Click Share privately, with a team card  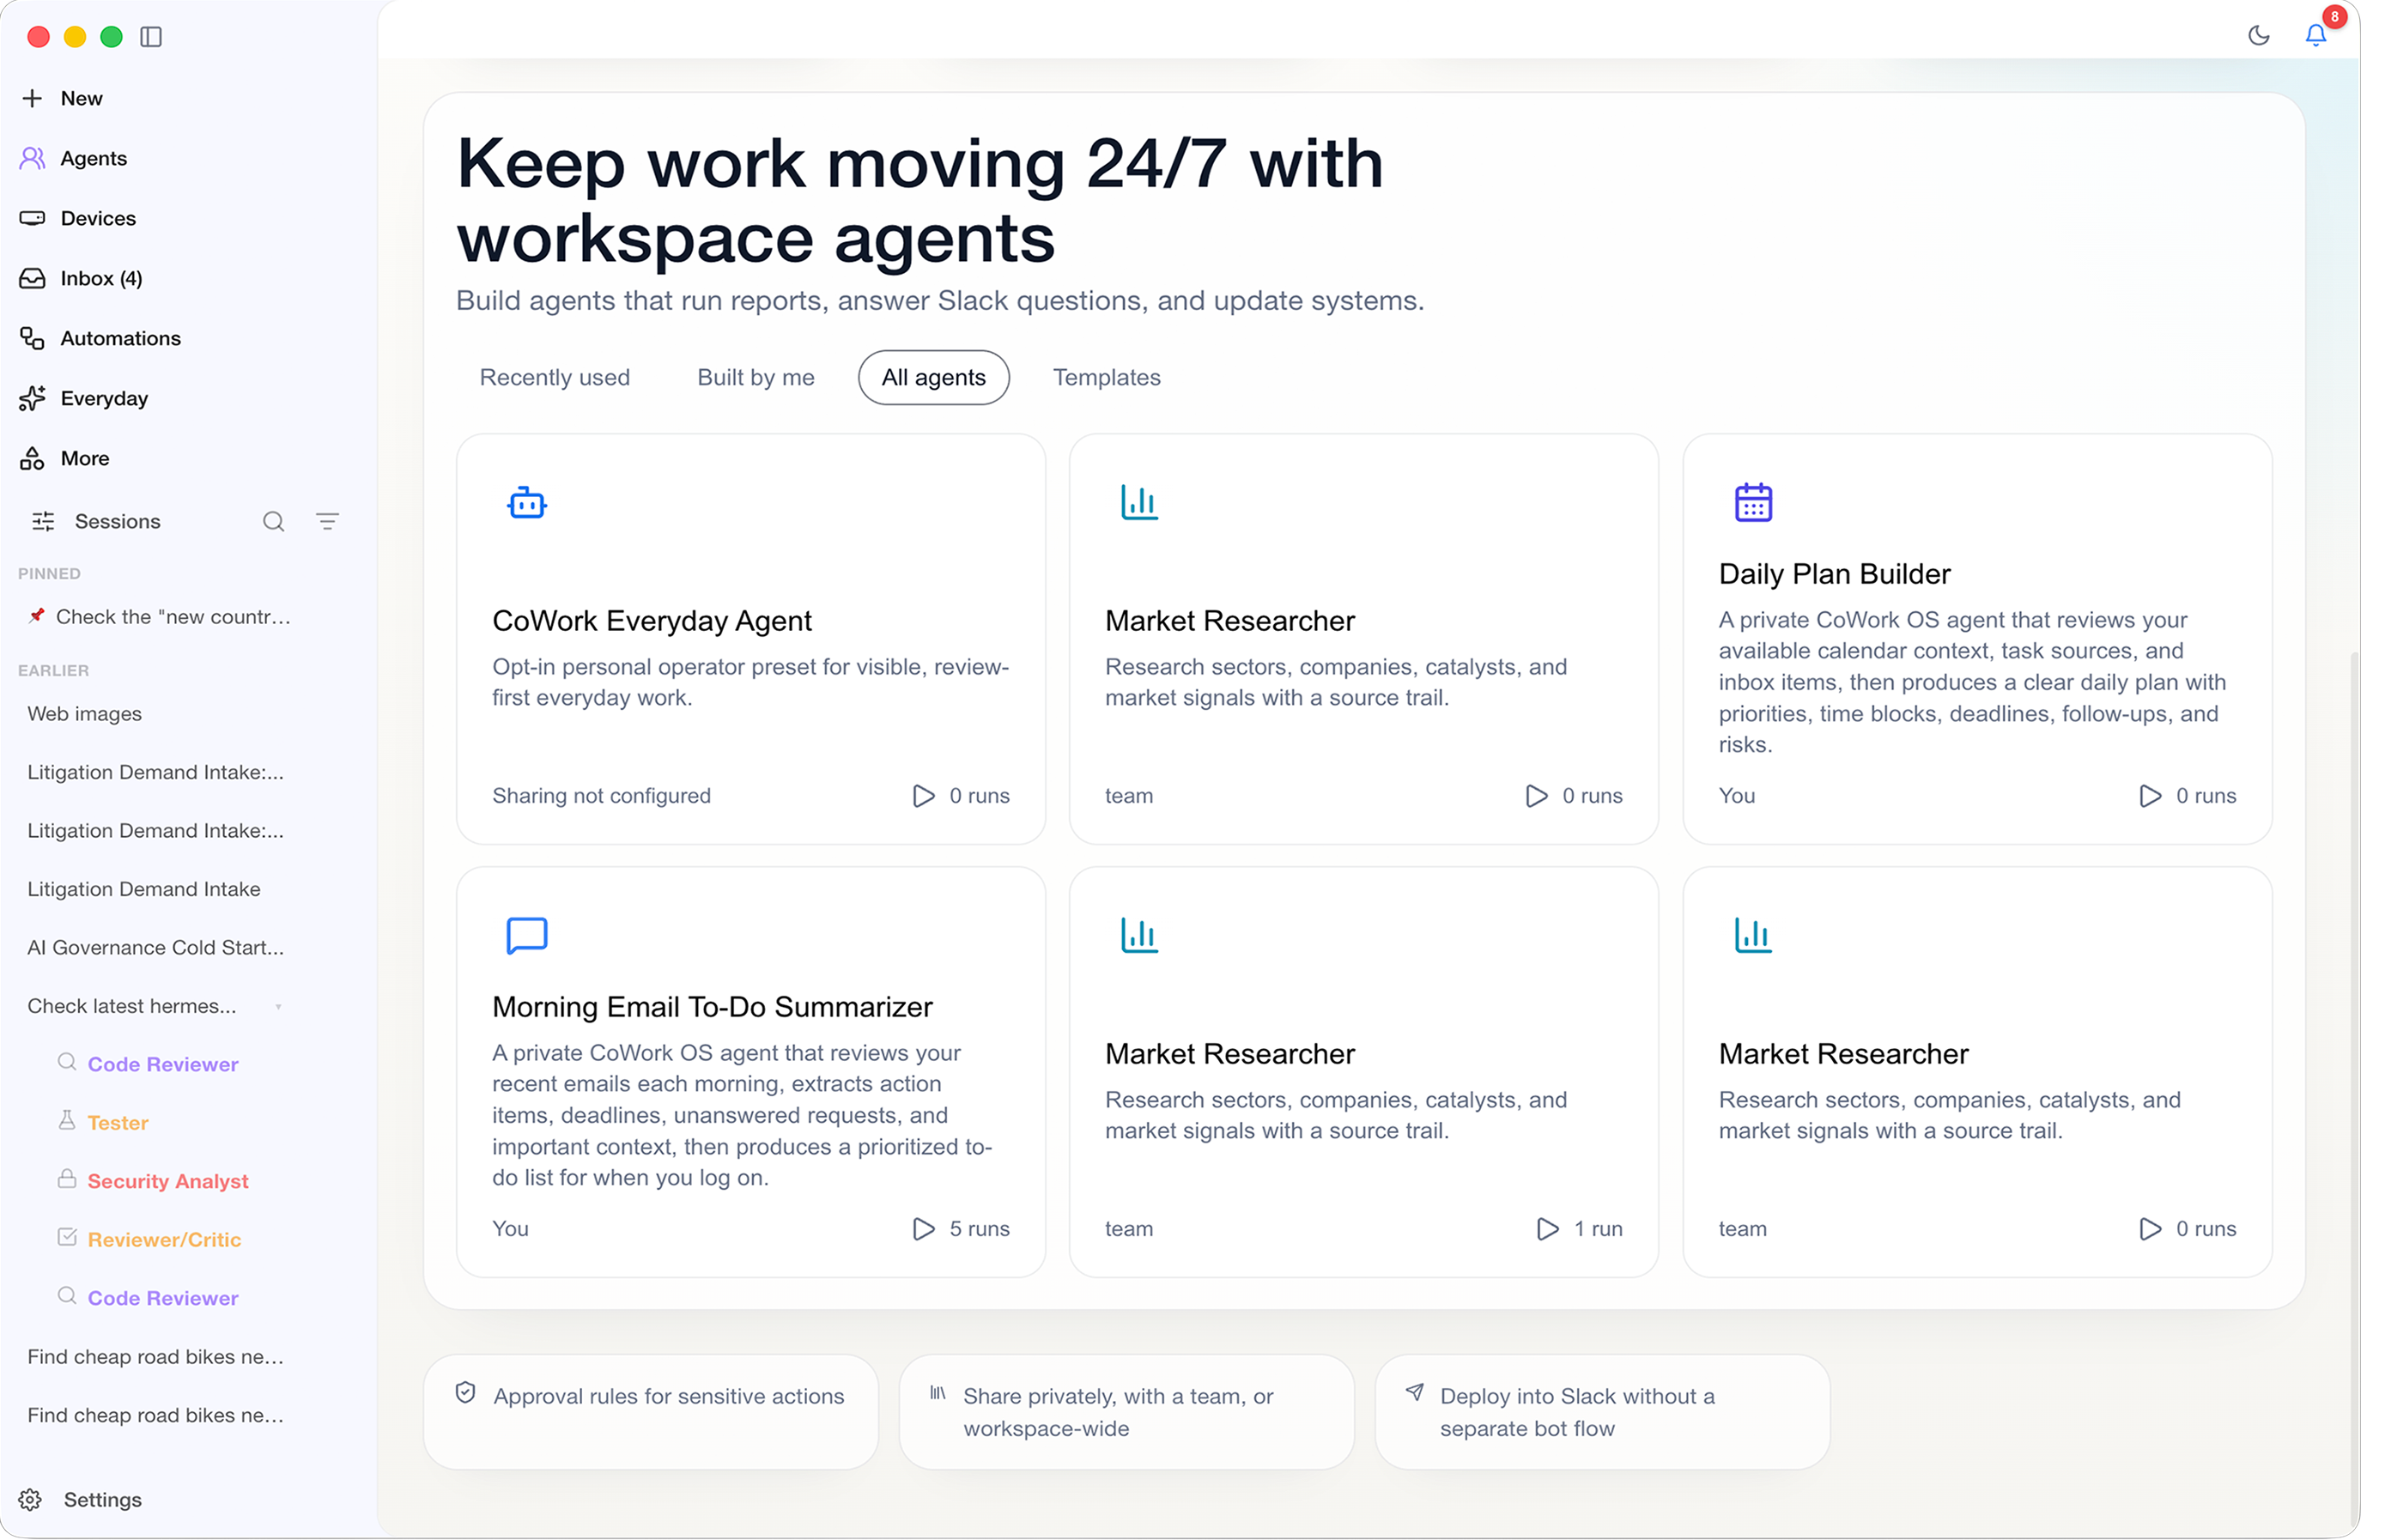[x=1127, y=1412]
